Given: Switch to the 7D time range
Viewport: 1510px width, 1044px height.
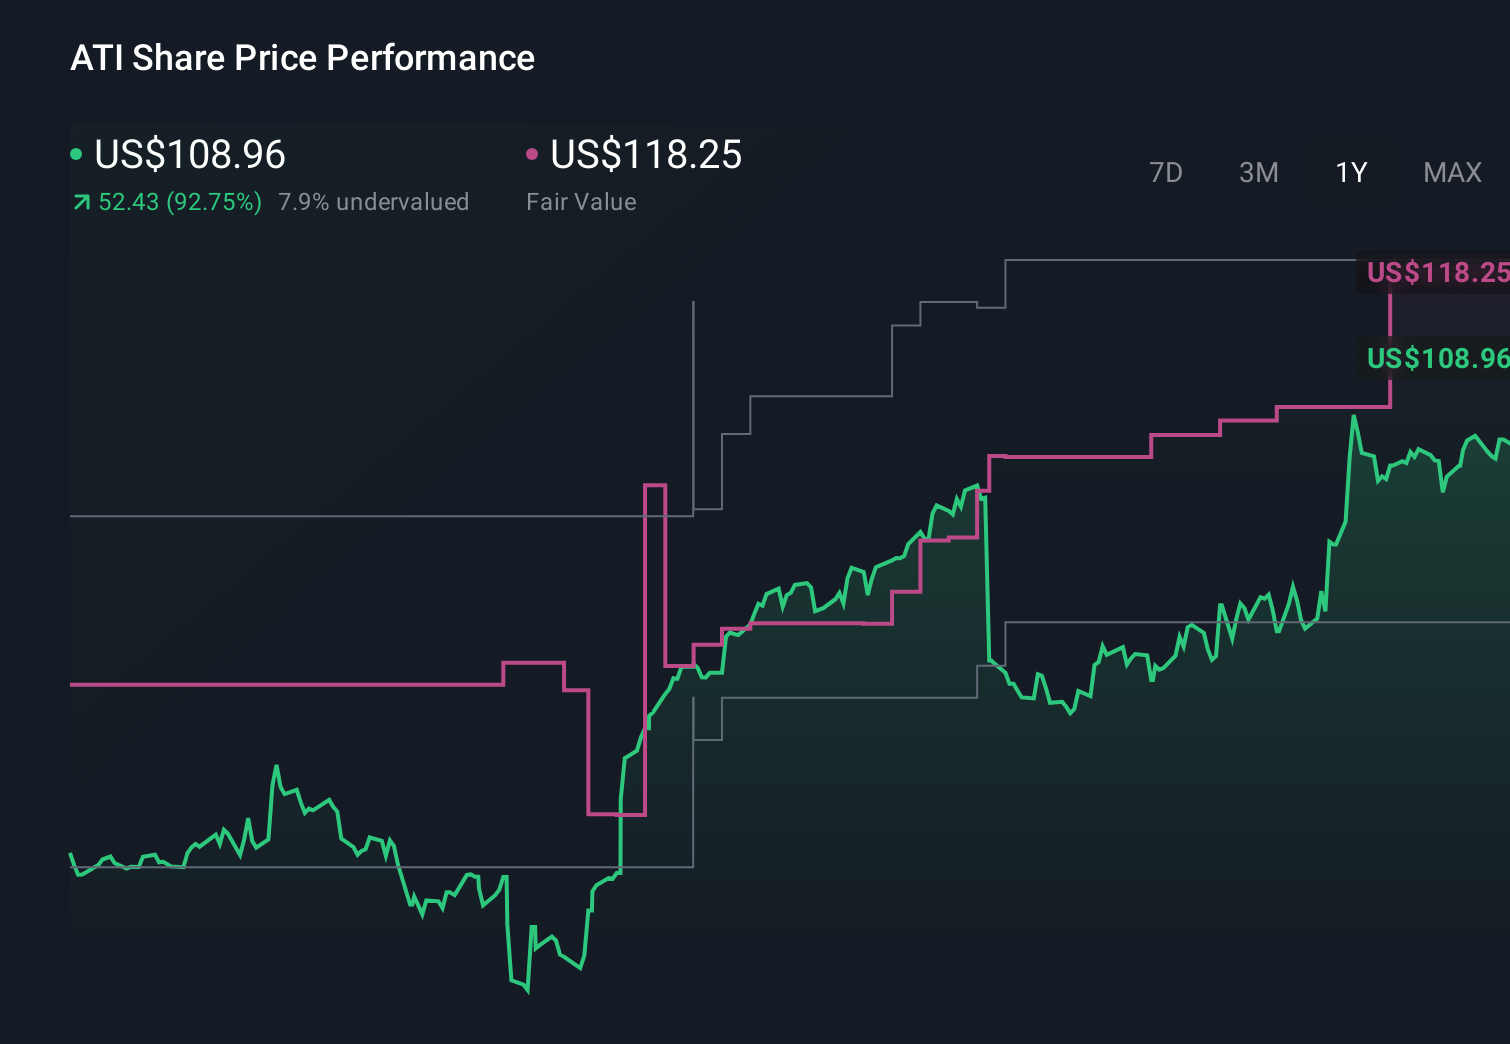Looking at the screenshot, I should pos(1166,172).
